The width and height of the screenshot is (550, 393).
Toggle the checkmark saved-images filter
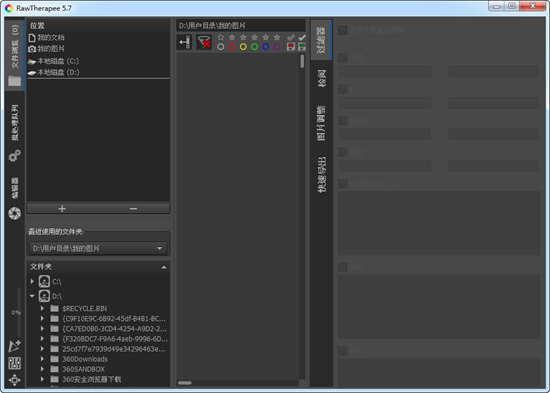click(x=302, y=37)
